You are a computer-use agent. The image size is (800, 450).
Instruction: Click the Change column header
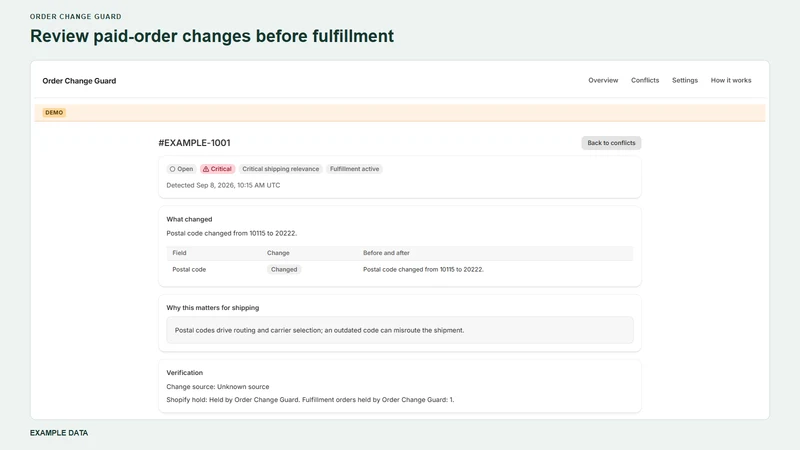click(x=278, y=253)
